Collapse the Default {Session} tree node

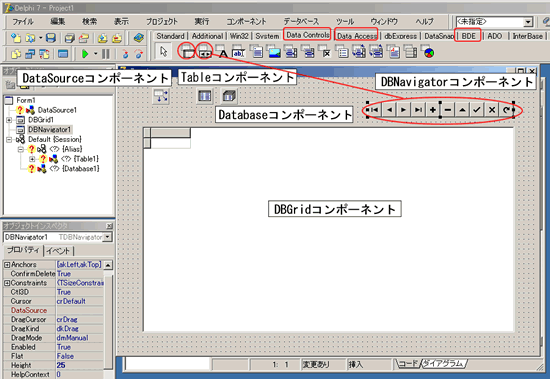(9, 140)
